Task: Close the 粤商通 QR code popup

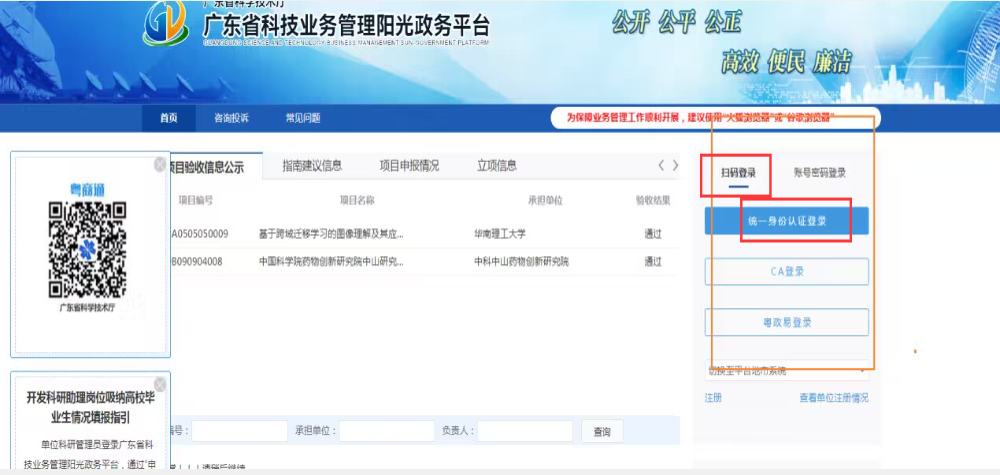Action: click(159, 164)
